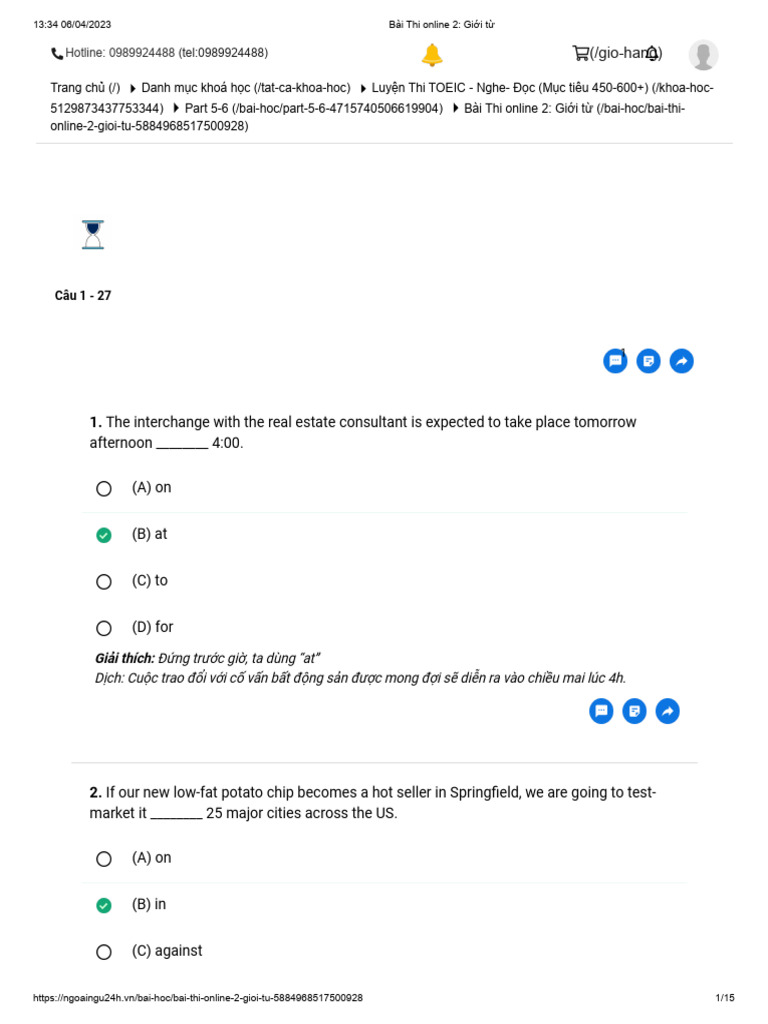Go to Trang chủ breadcrumb link

coord(85,88)
